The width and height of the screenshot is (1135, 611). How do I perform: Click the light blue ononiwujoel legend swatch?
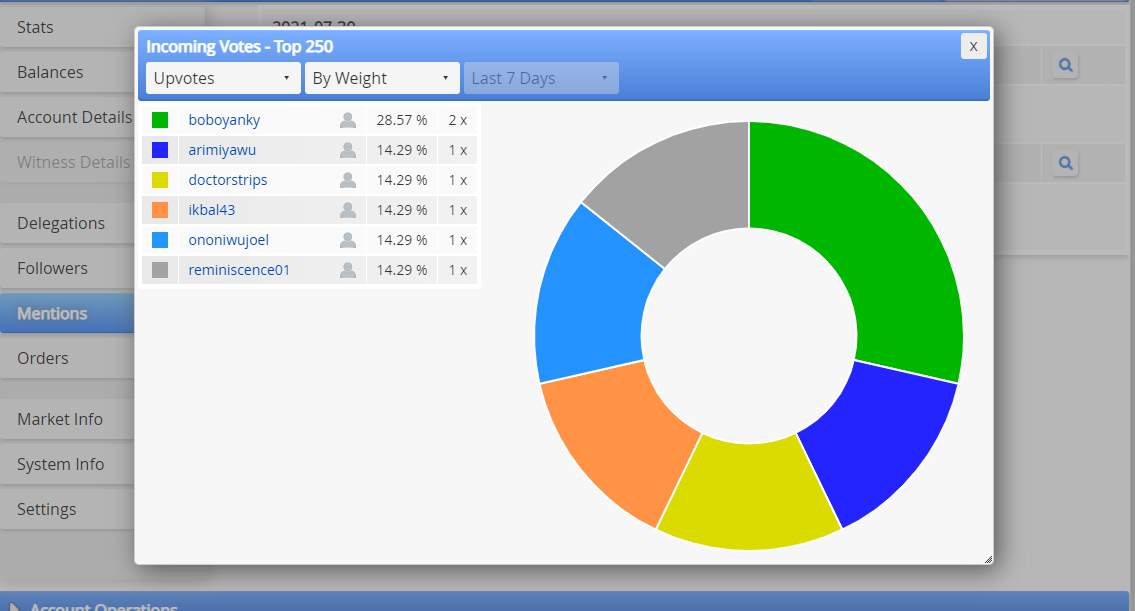(160, 240)
